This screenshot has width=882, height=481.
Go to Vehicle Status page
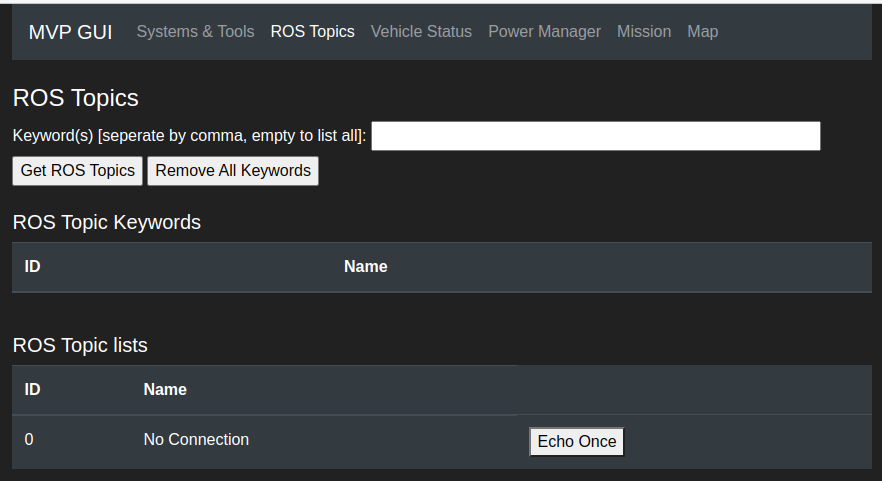[421, 32]
